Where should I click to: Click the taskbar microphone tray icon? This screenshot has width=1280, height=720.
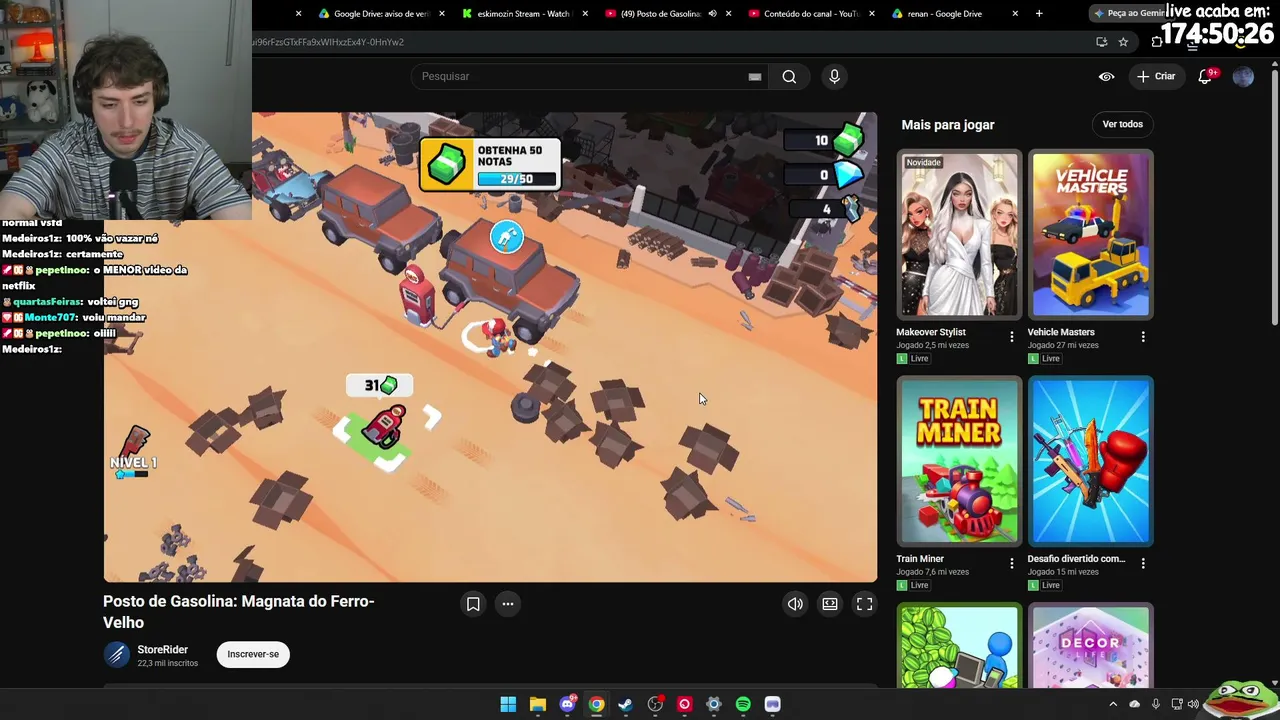tap(1156, 704)
